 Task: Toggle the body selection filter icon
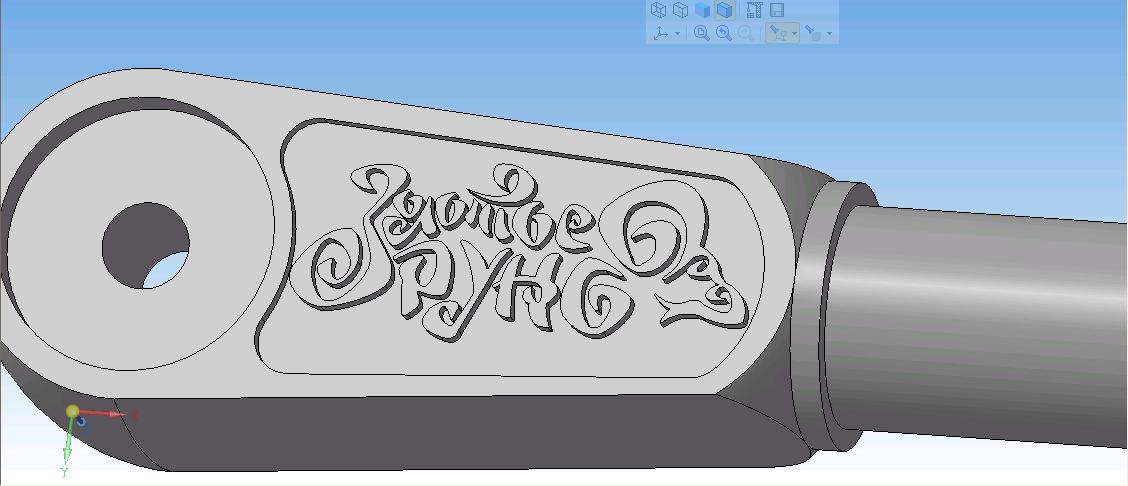pyautogui.click(x=813, y=33)
